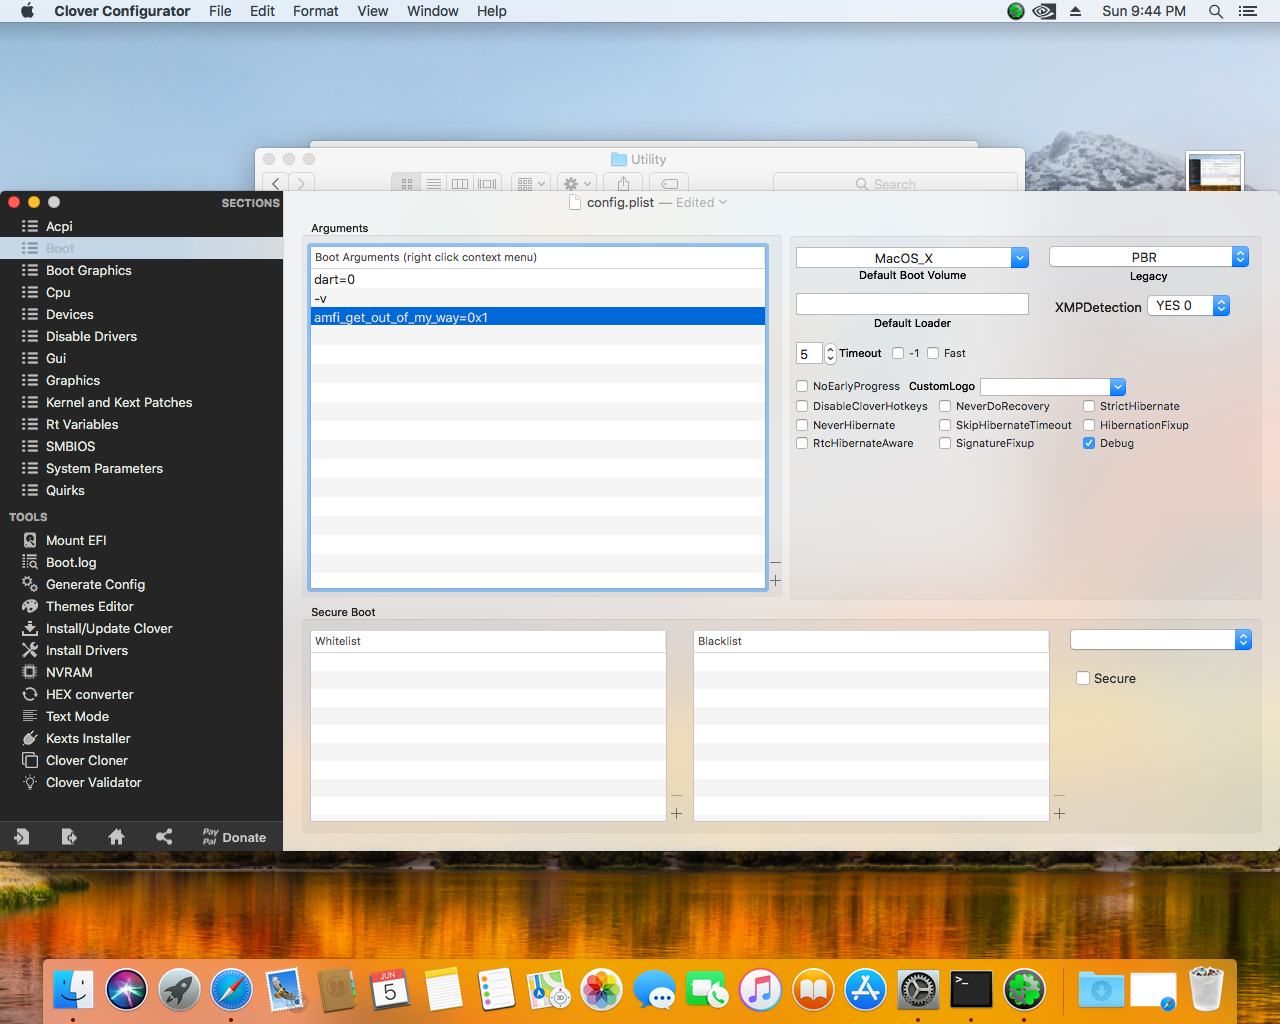Open Clover Validator tool
This screenshot has height=1024, width=1280.
pos(93,782)
